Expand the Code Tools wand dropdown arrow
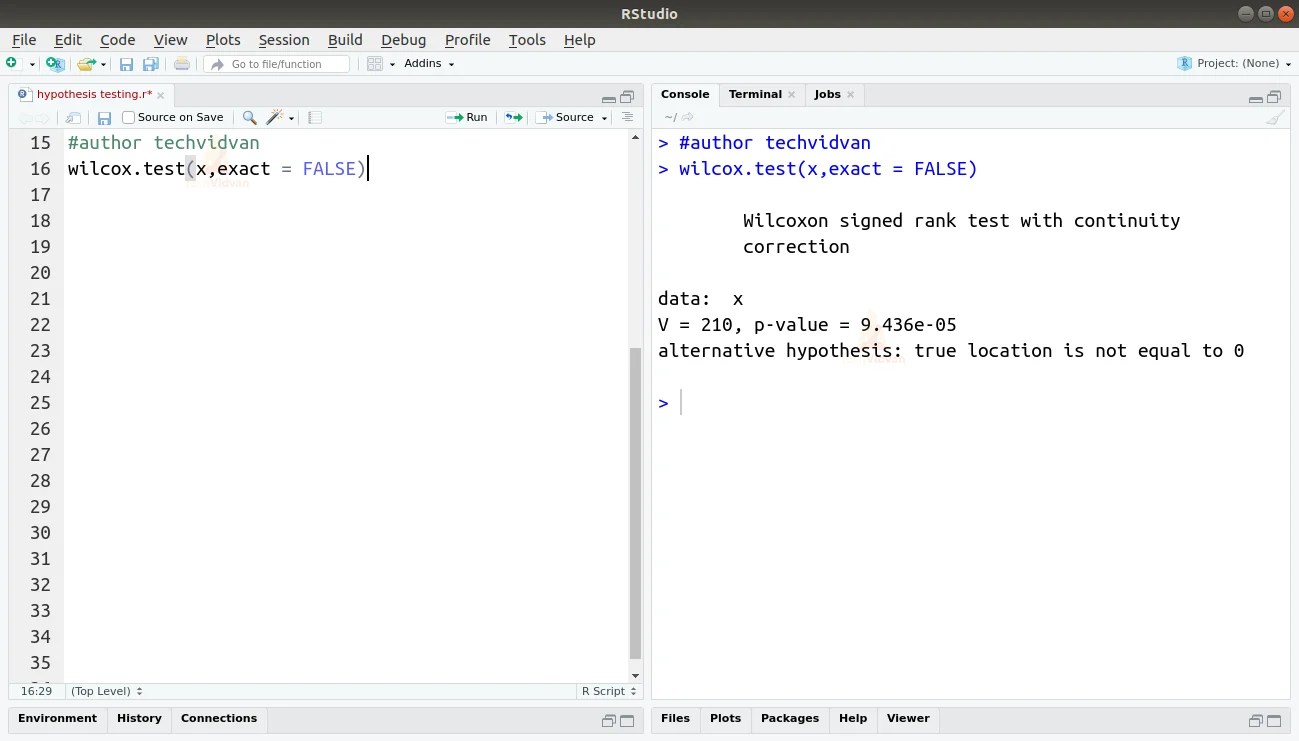The image size is (1299, 741). click(x=291, y=118)
